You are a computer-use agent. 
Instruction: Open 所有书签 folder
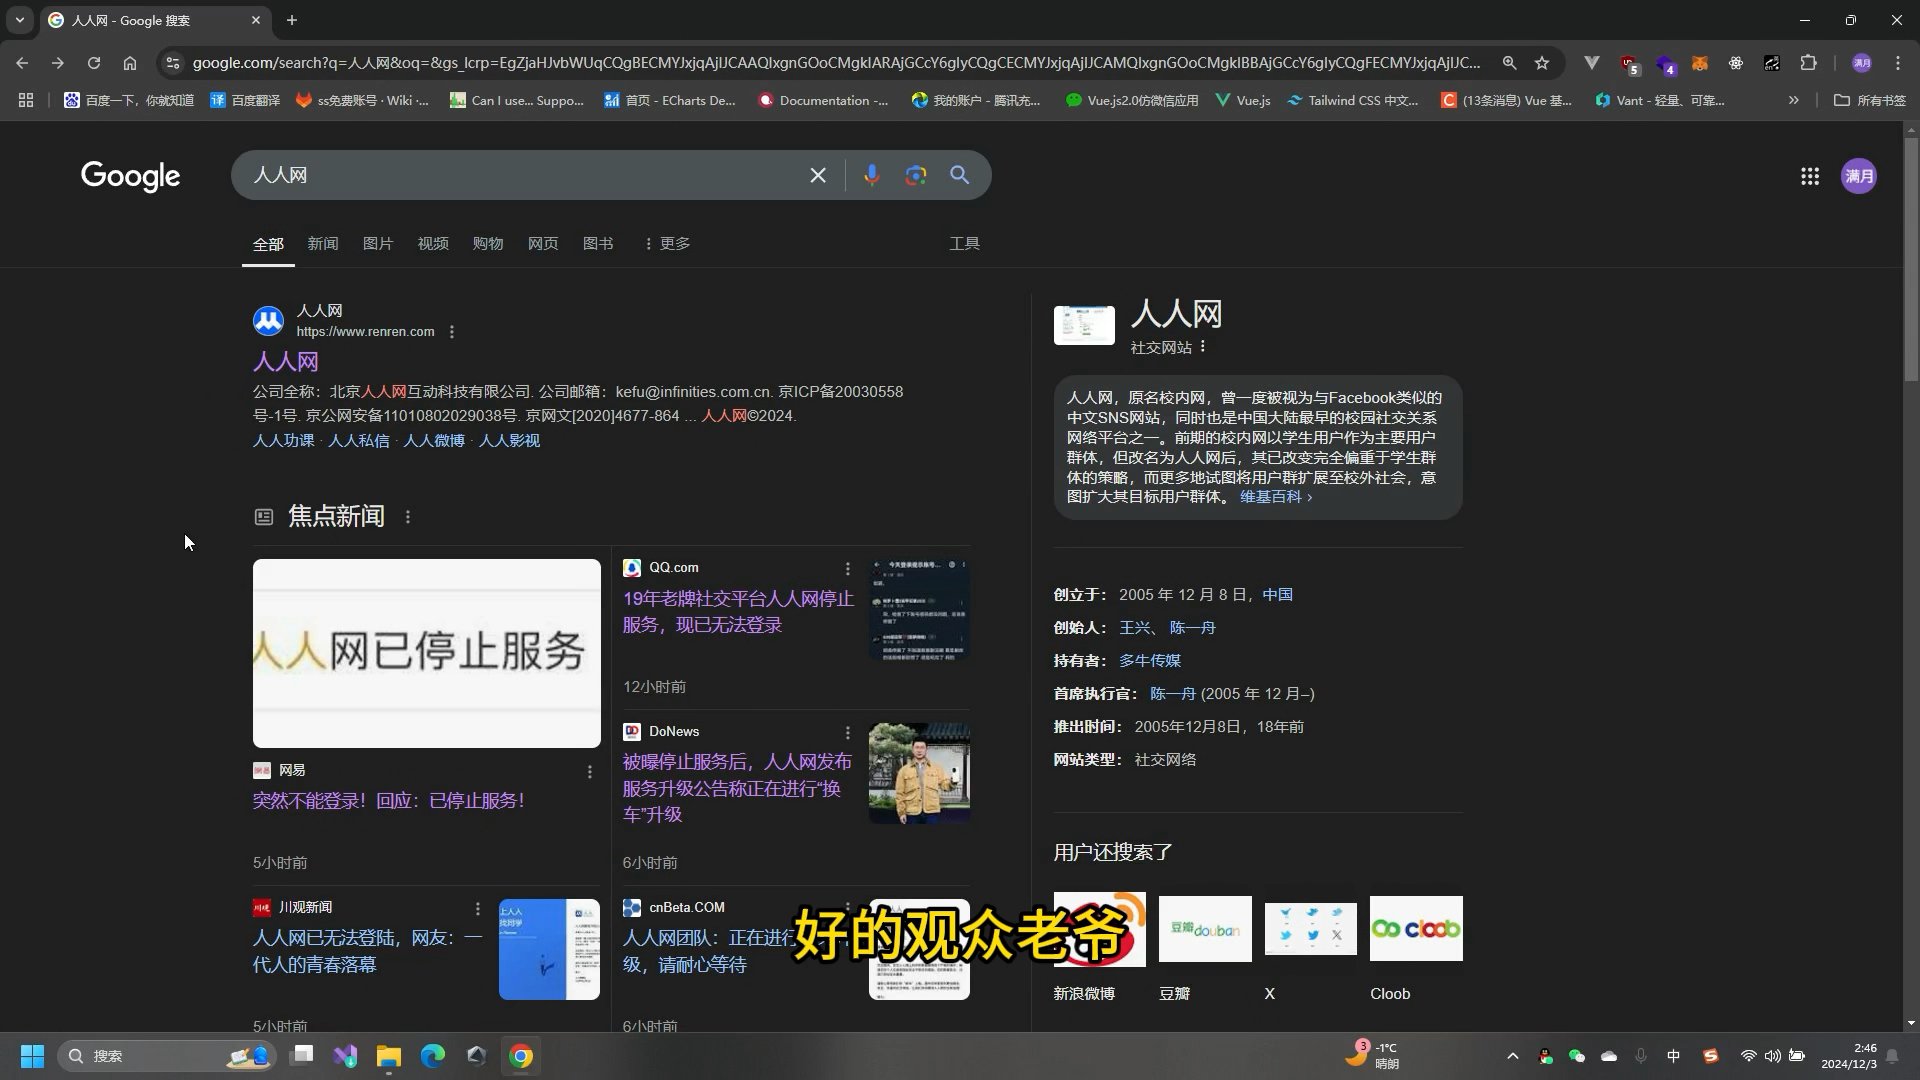(1870, 100)
